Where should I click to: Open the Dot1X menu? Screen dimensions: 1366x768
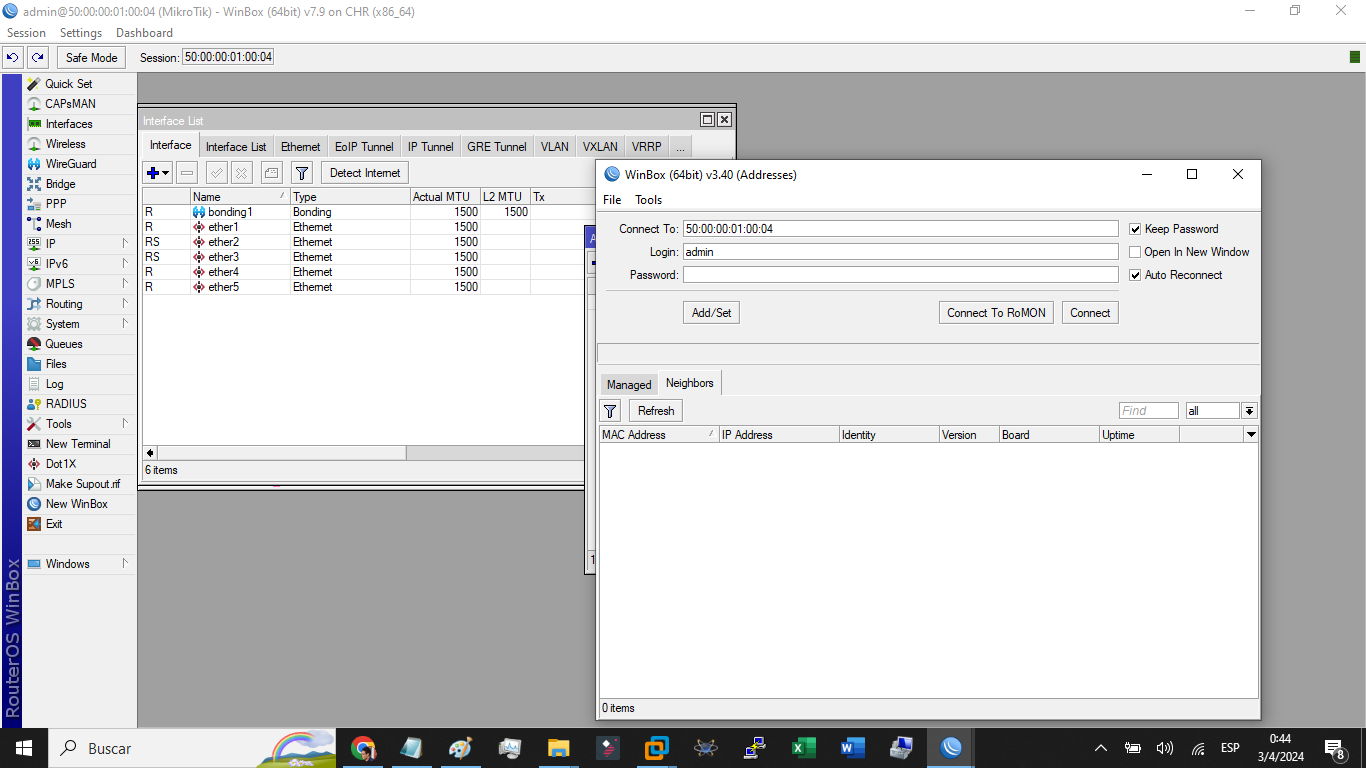click(x=60, y=464)
